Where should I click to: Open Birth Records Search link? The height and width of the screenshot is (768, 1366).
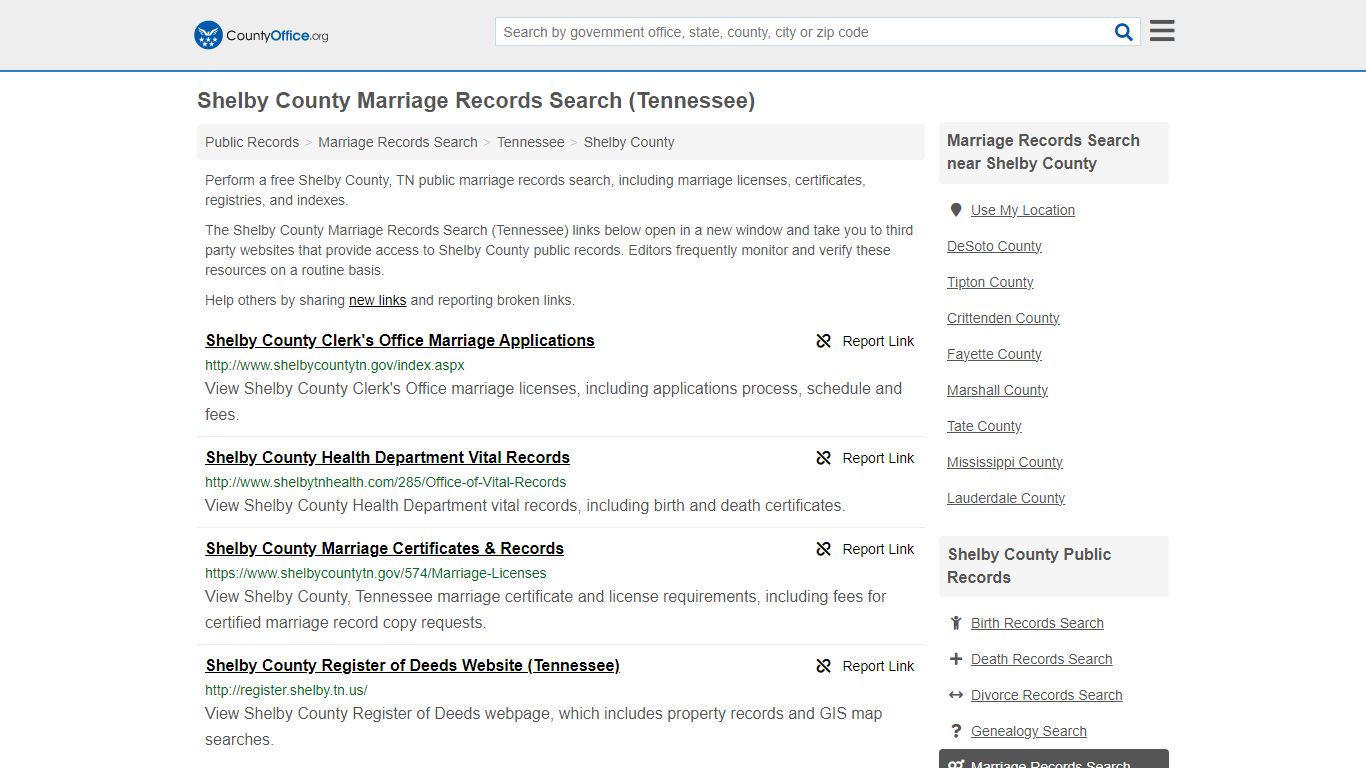pyautogui.click(x=1037, y=623)
